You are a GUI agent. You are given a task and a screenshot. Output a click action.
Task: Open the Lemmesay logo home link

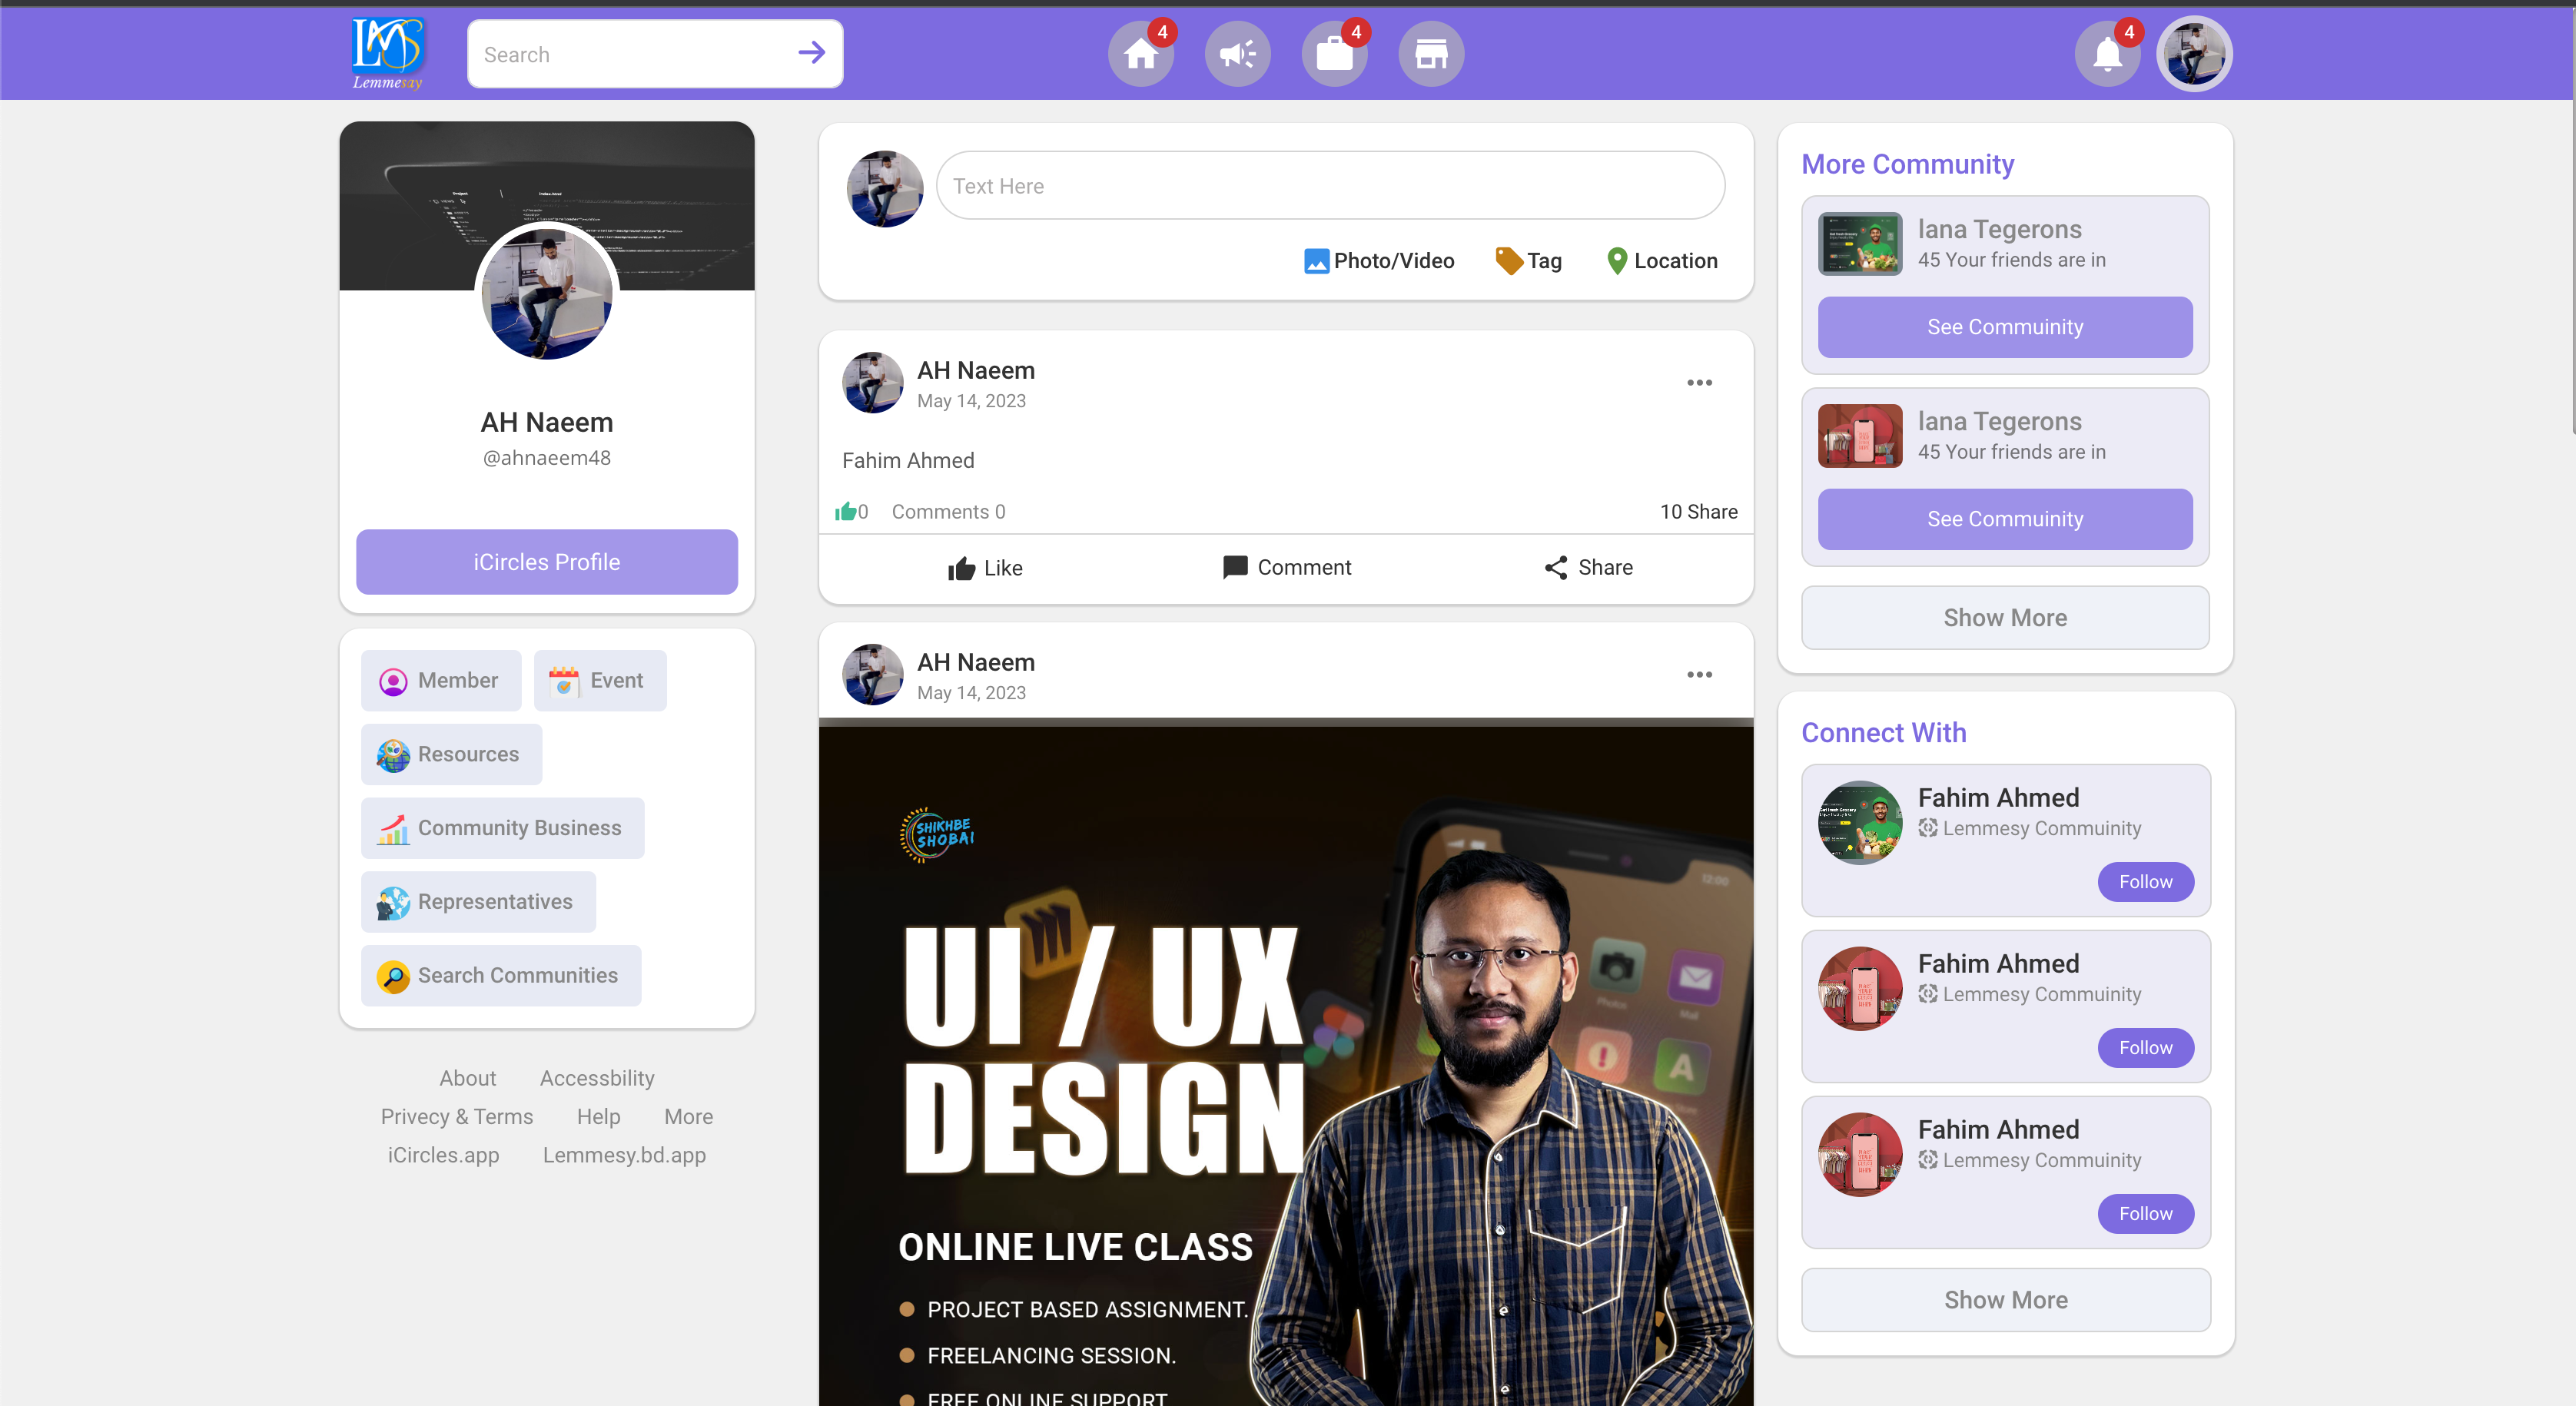click(x=387, y=53)
